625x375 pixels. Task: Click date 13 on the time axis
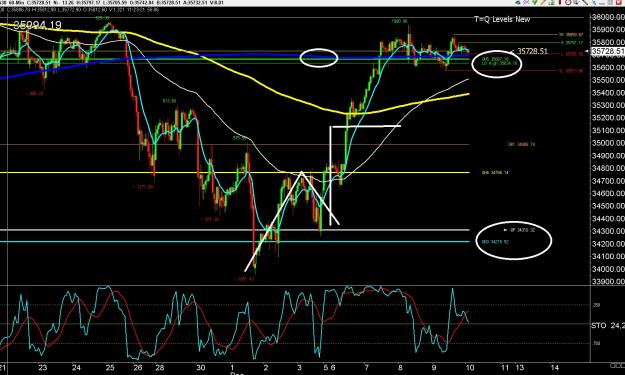[x=520, y=368]
